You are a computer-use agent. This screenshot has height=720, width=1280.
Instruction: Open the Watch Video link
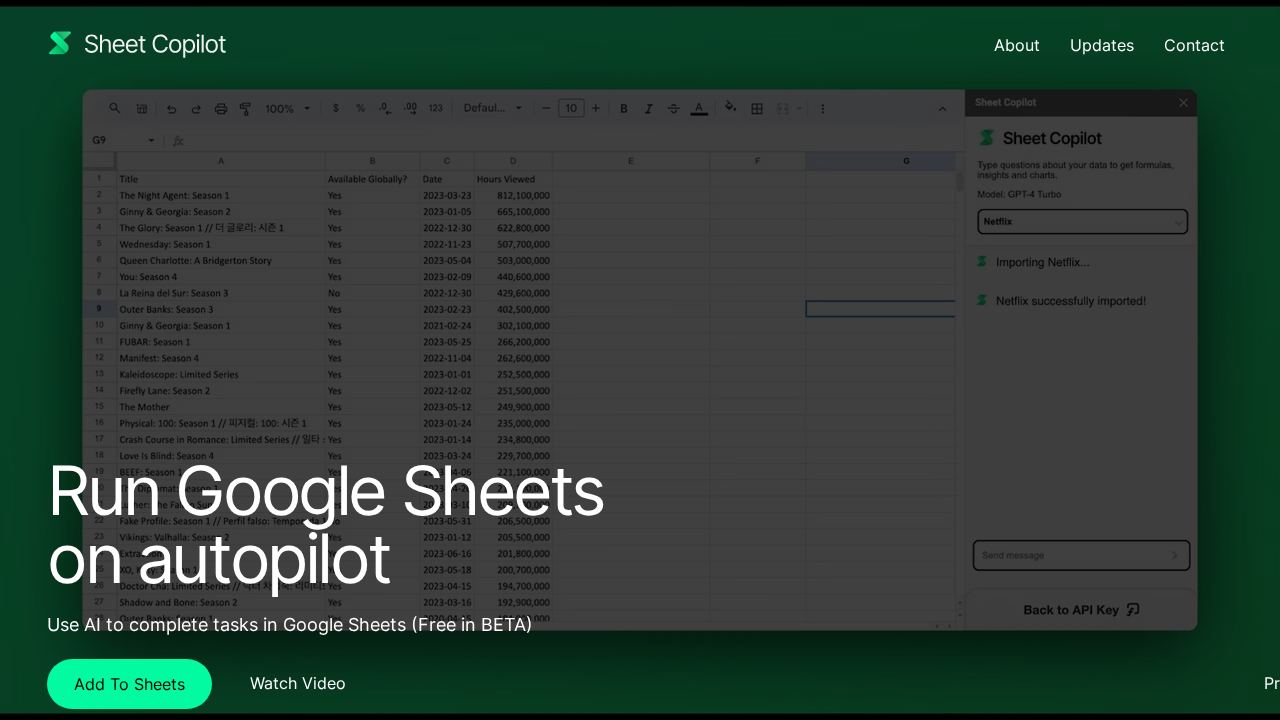coord(297,684)
